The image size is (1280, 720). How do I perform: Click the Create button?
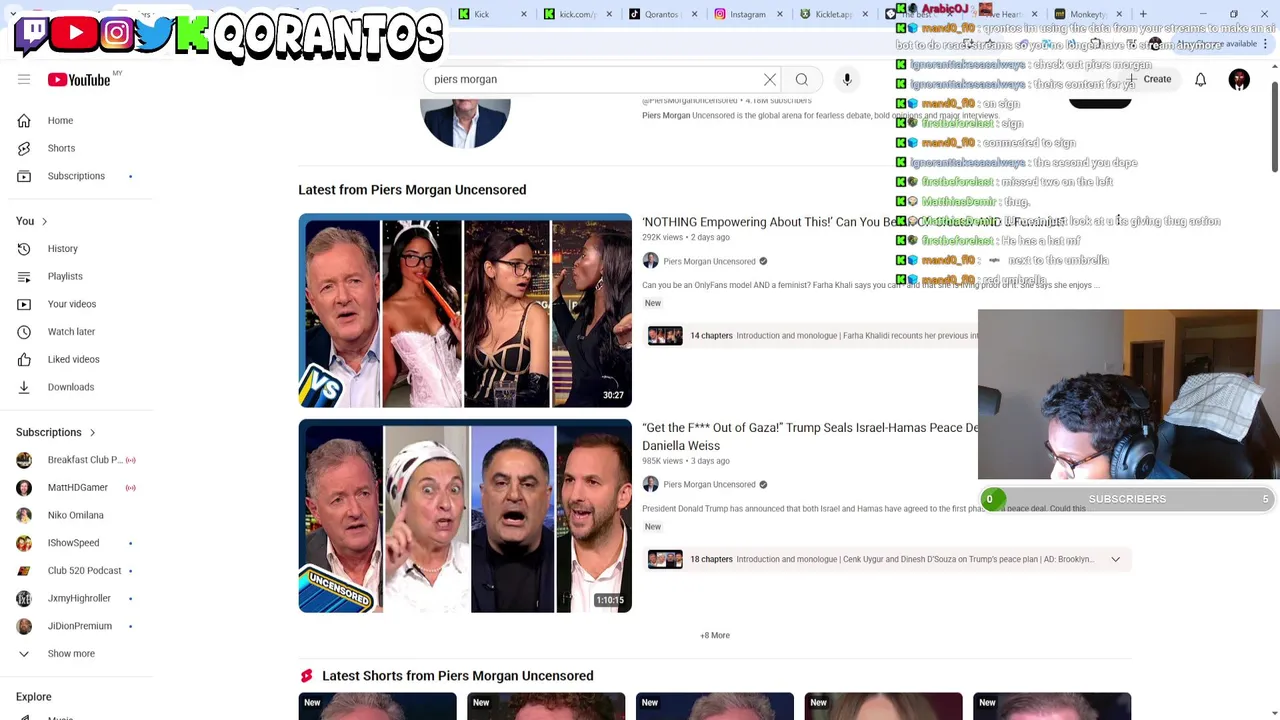pyautogui.click(x=1149, y=79)
